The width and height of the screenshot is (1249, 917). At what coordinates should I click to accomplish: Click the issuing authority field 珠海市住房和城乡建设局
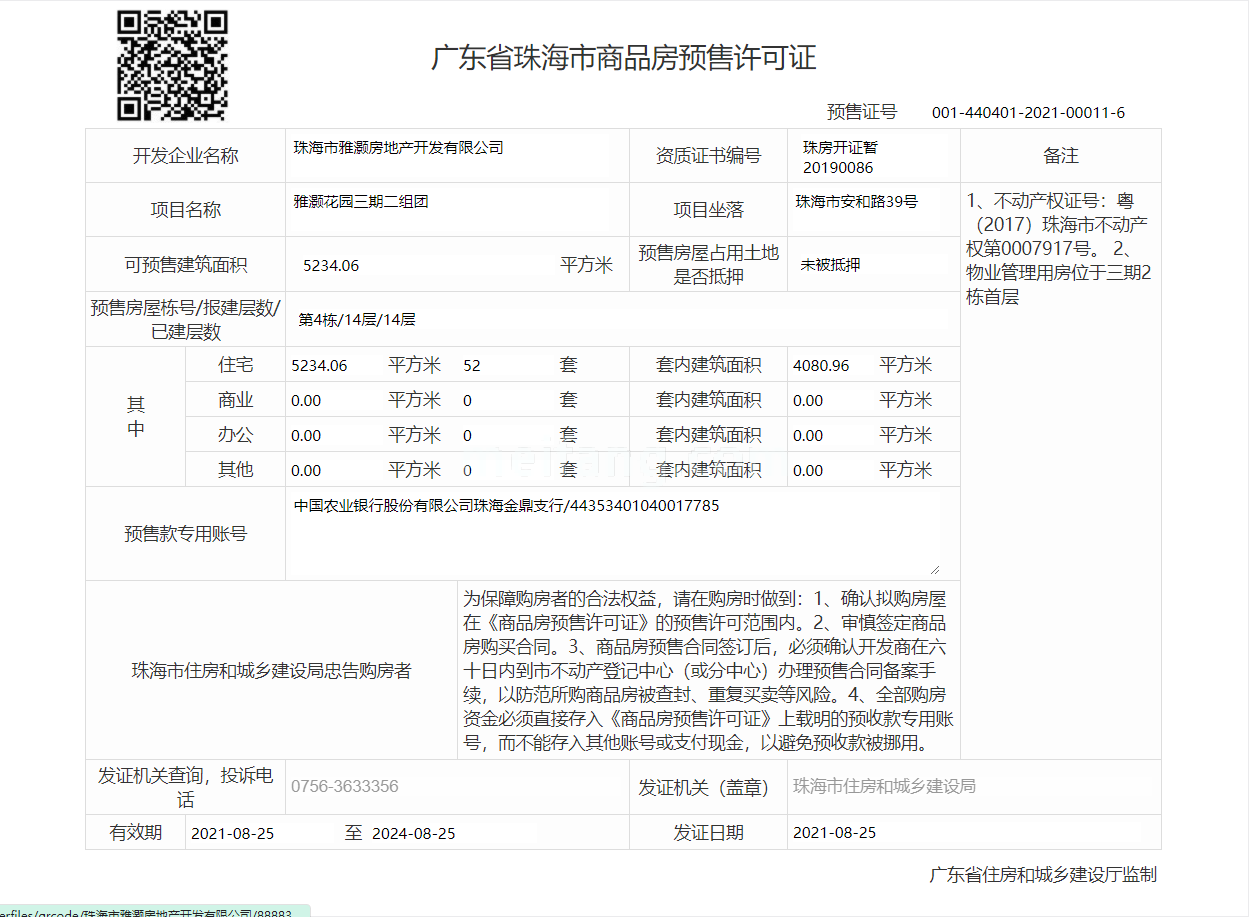pyautogui.click(x=884, y=786)
